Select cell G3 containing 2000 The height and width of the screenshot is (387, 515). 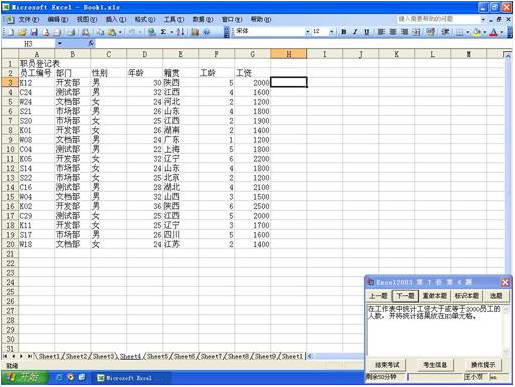(253, 82)
